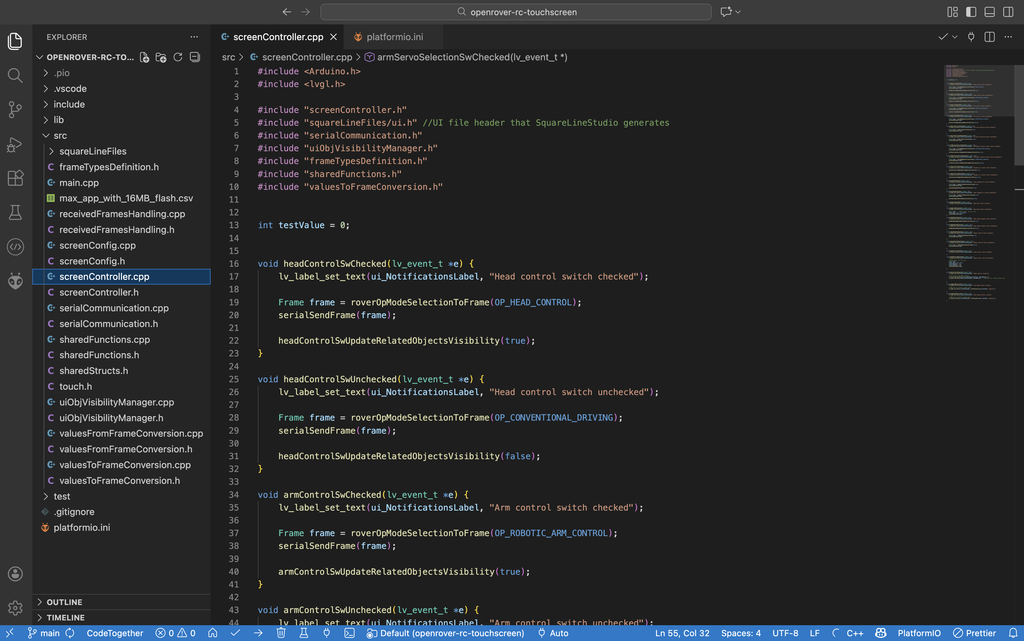
Task: Toggle the primary sidebar layout button
Action: point(971,12)
